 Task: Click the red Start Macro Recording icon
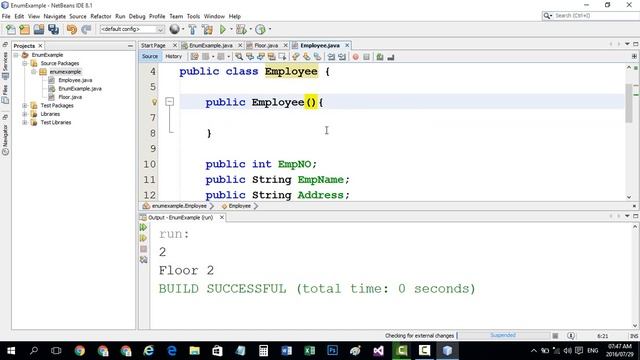pyautogui.click(x=356, y=57)
